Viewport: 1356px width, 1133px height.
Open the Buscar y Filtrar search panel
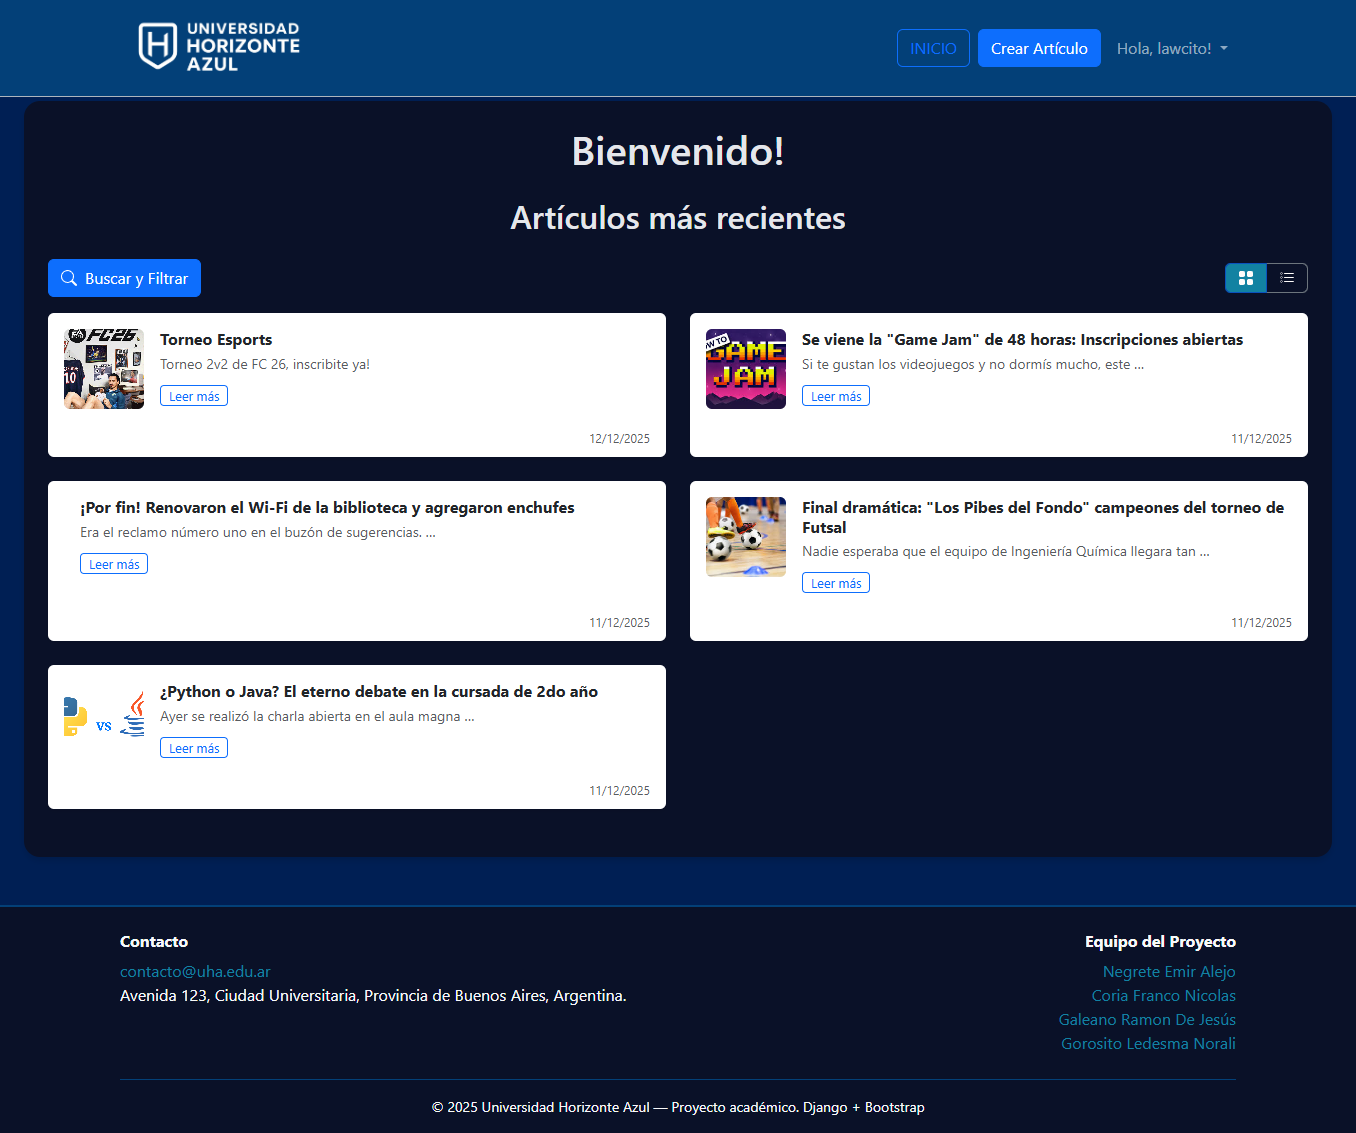point(125,278)
